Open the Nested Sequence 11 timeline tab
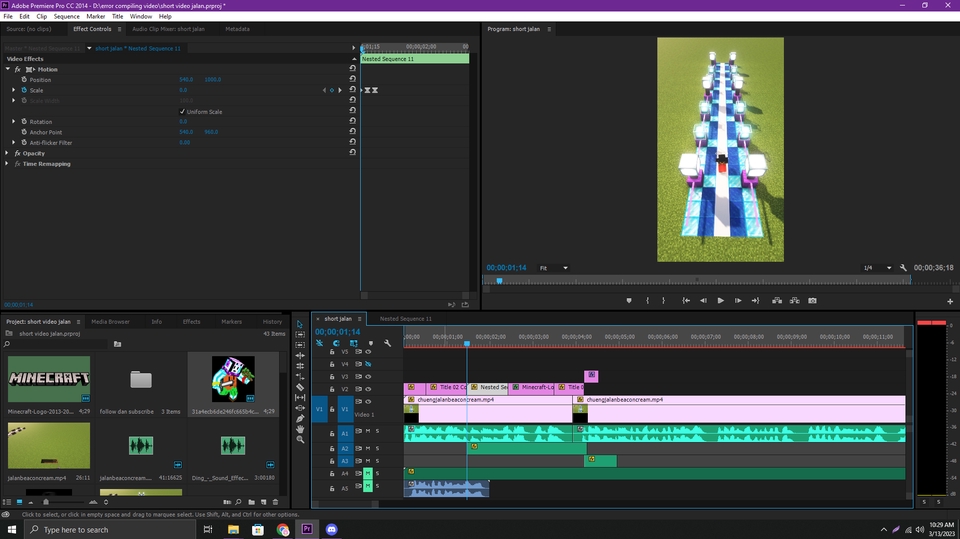Image resolution: width=960 pixels, height=539 pixels. tap(405, 318)
